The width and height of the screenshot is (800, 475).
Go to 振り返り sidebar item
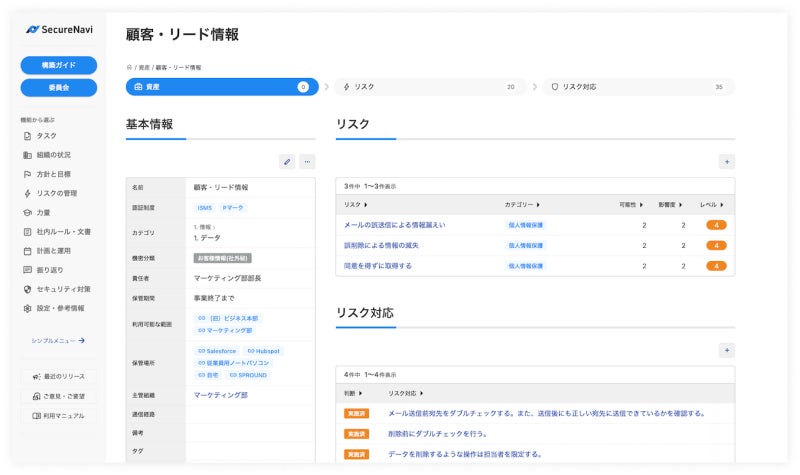coord(44,270)
